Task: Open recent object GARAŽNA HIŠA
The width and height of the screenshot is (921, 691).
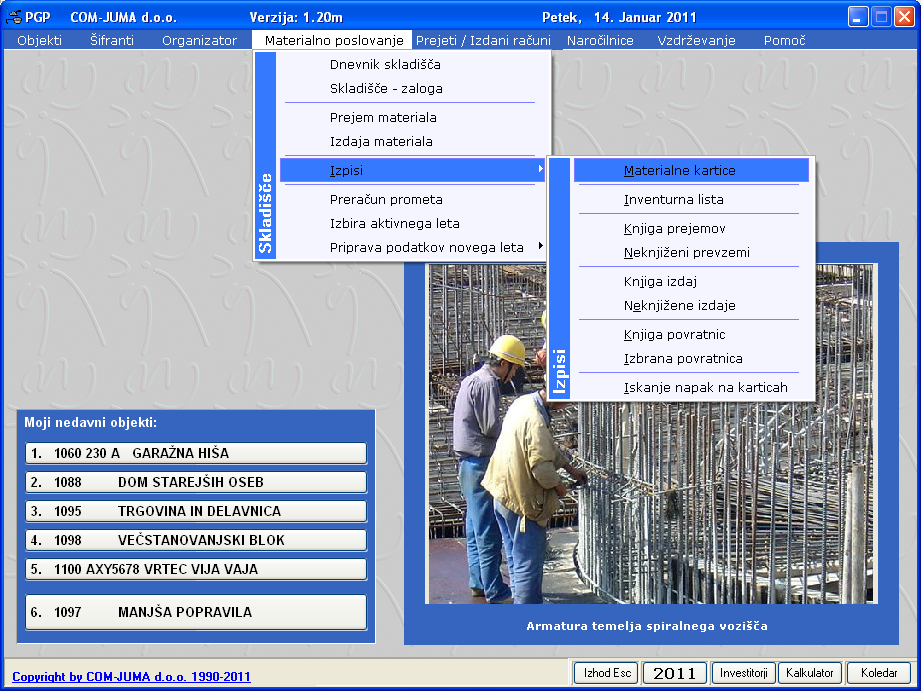Action: (x=196, y=453)
